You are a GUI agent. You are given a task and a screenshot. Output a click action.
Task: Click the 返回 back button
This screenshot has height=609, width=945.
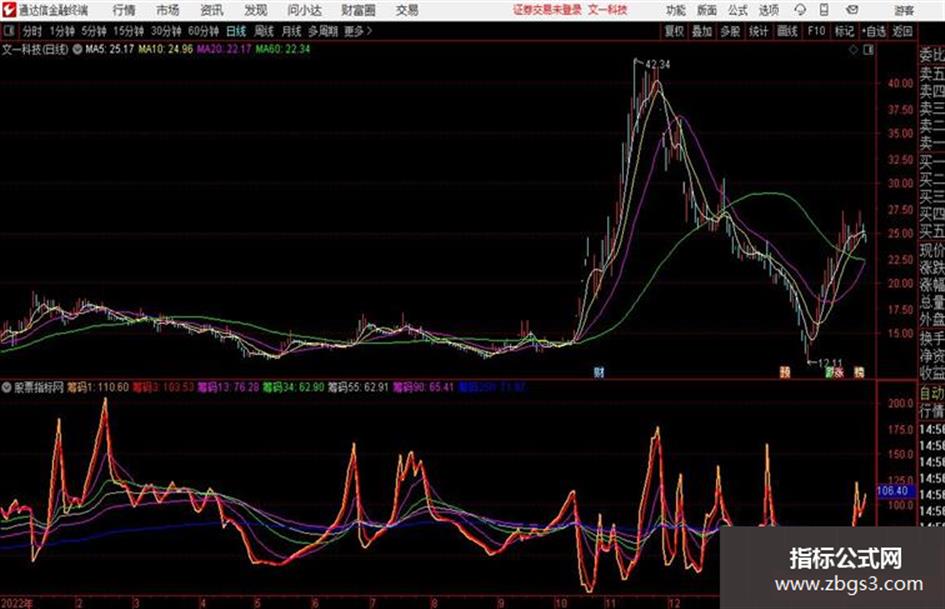pyautogui.click(x=902, y=31)
